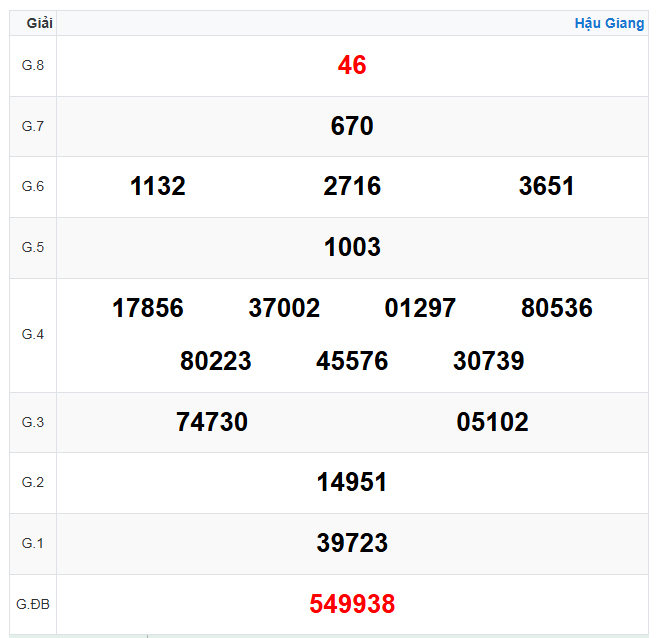Select G.6 number 1132
This screenshot has height=638, width=658.
pyautogui.click(x=158, y=186)
